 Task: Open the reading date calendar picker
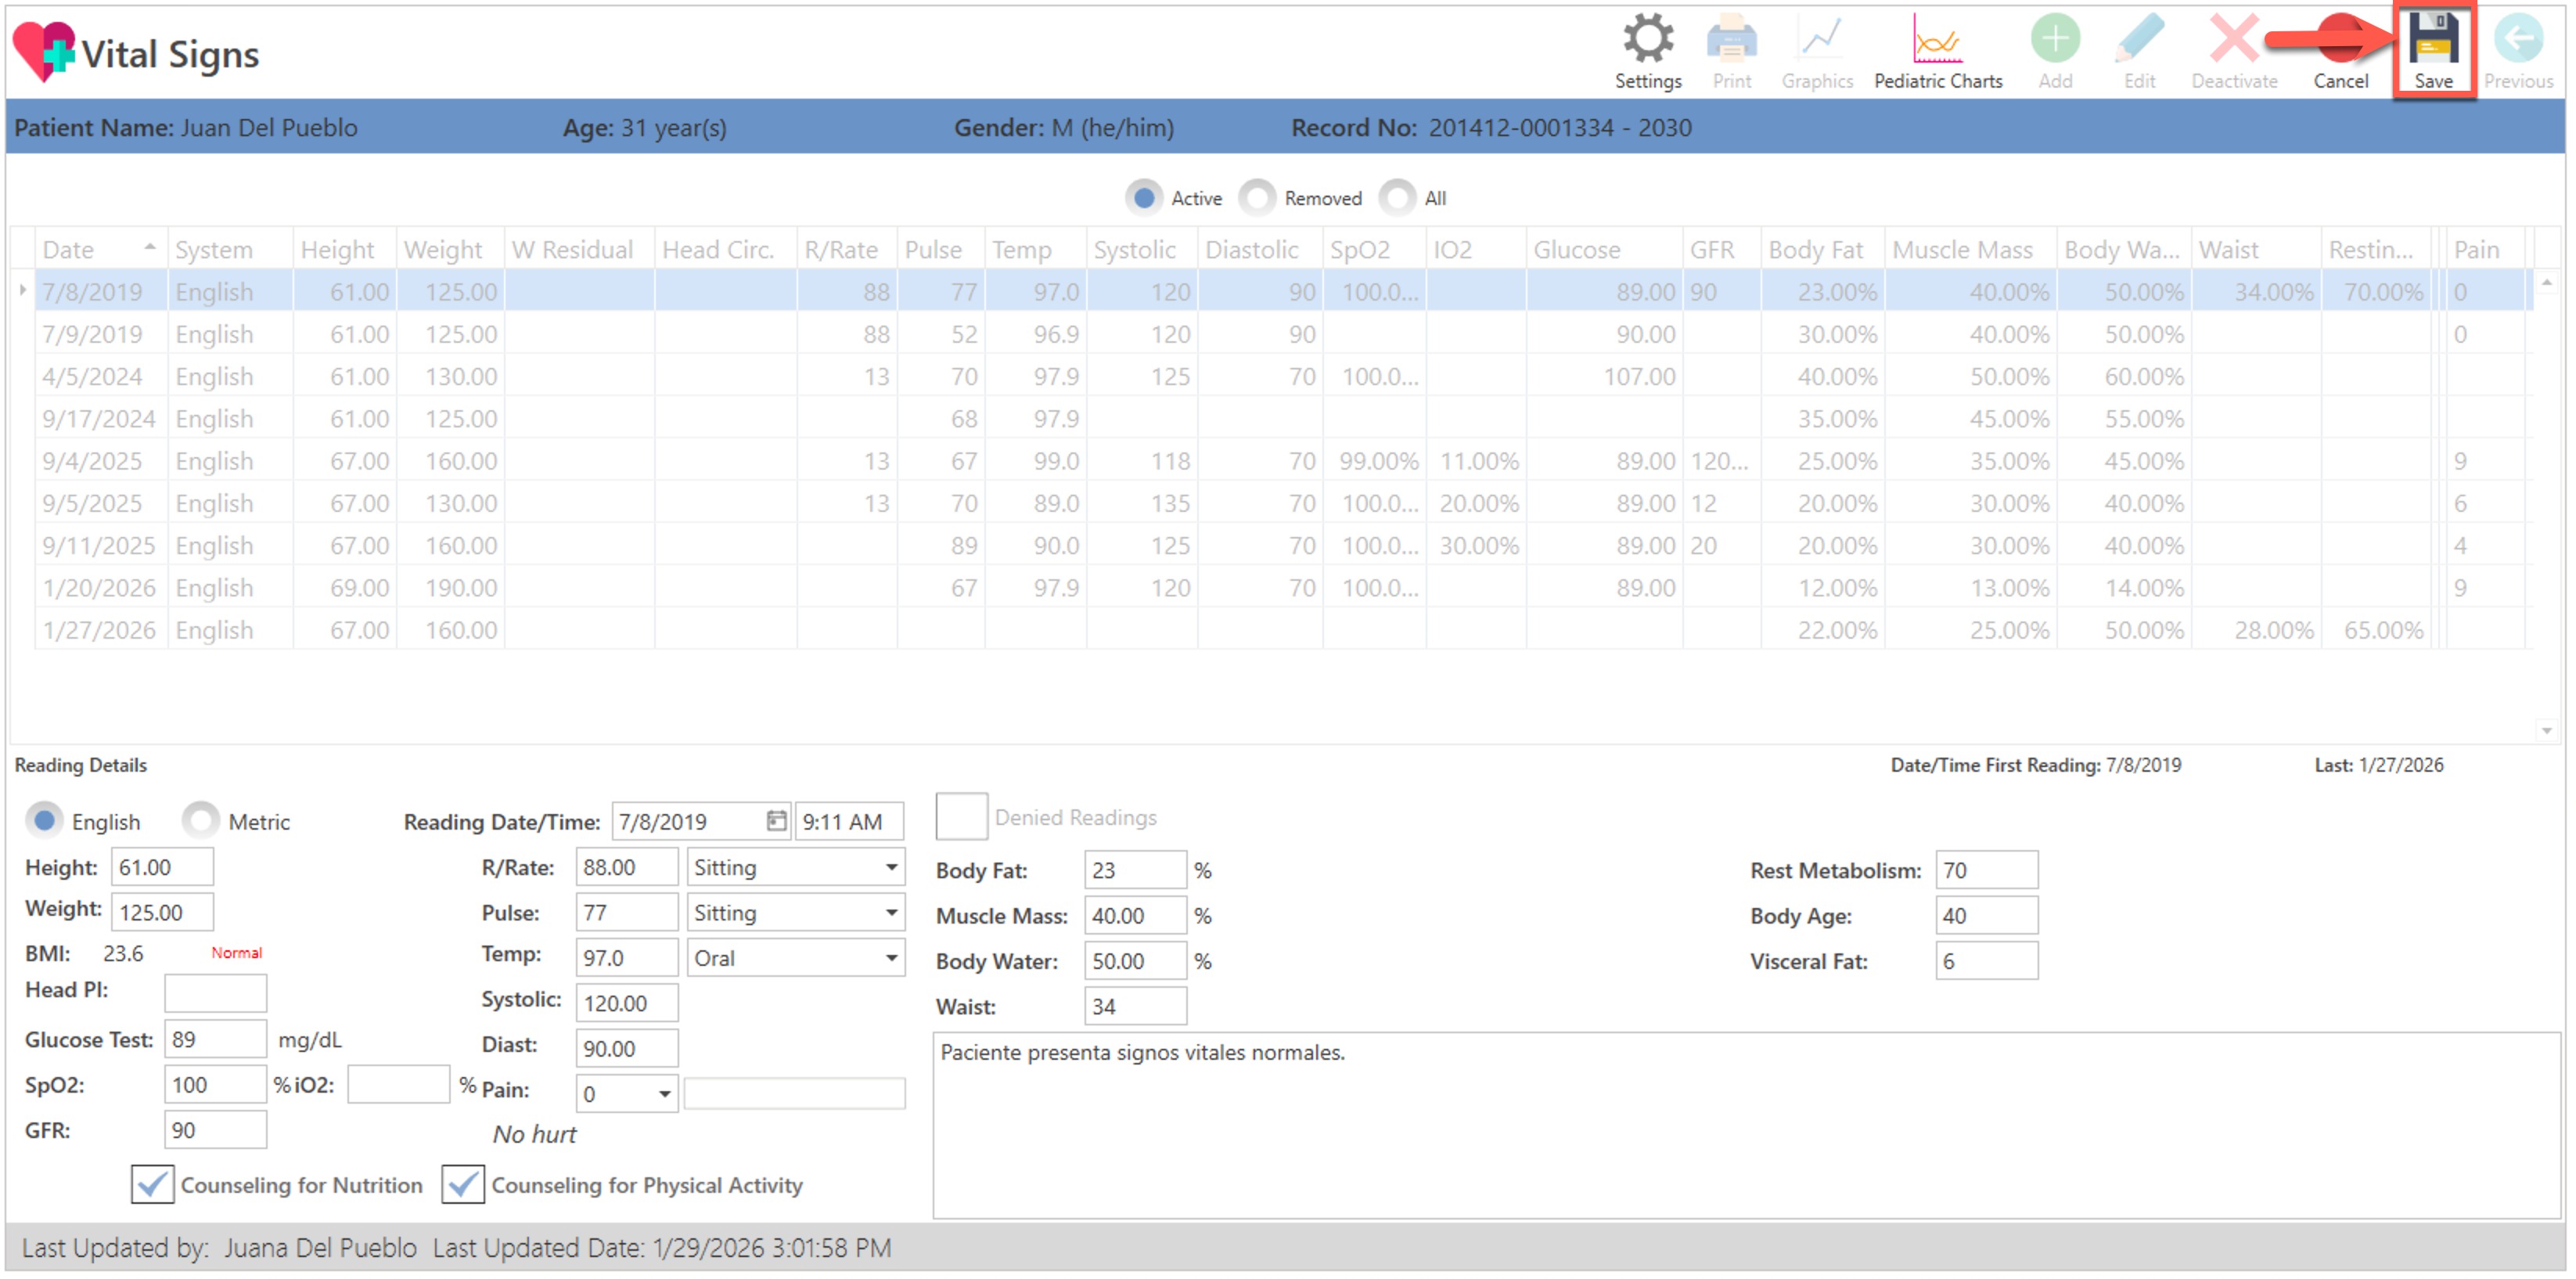click(776, 821)
